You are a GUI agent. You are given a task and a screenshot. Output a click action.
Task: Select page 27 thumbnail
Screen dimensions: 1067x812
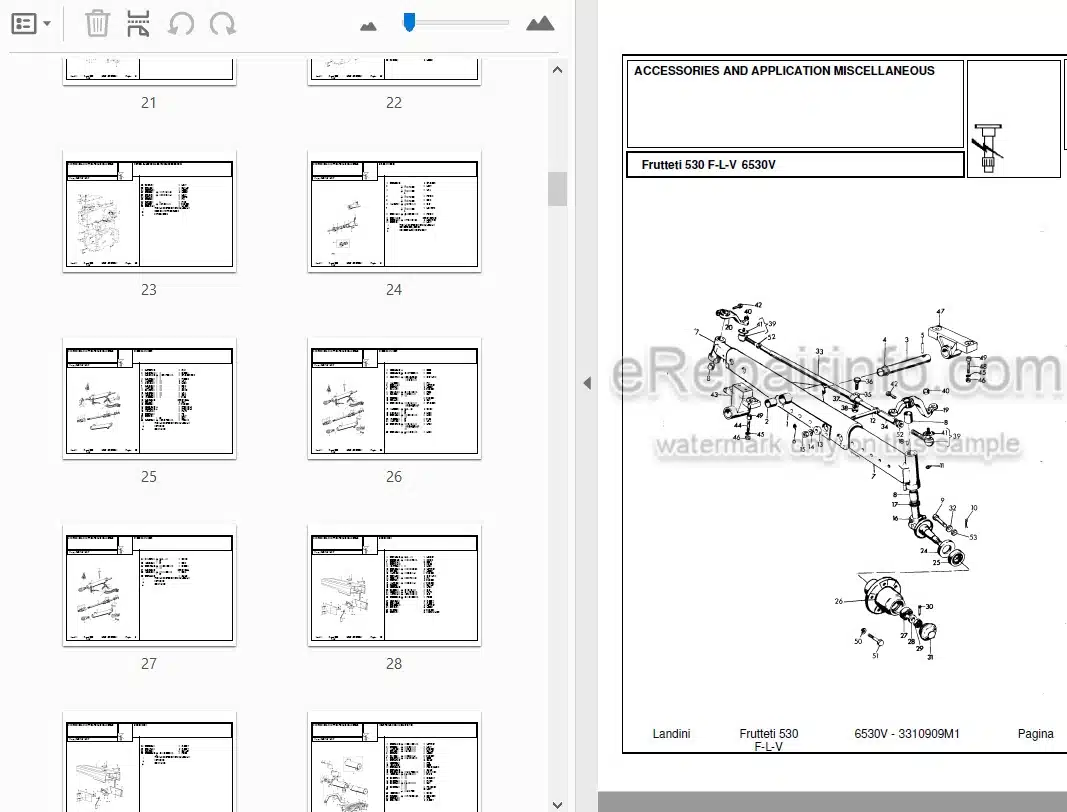pyautogui.click(x=149, y=586)
